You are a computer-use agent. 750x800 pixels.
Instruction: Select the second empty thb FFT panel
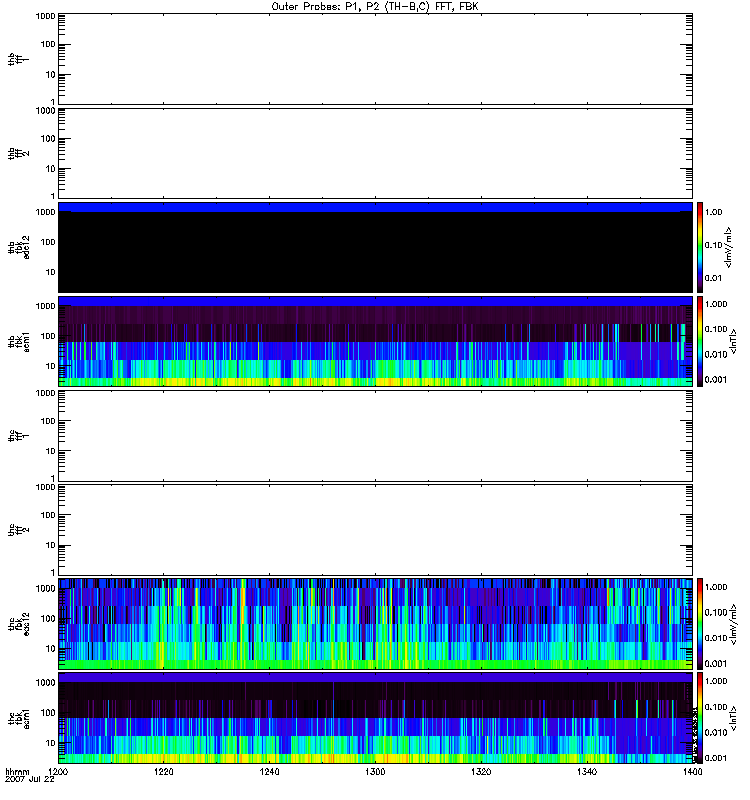[376, 152]
